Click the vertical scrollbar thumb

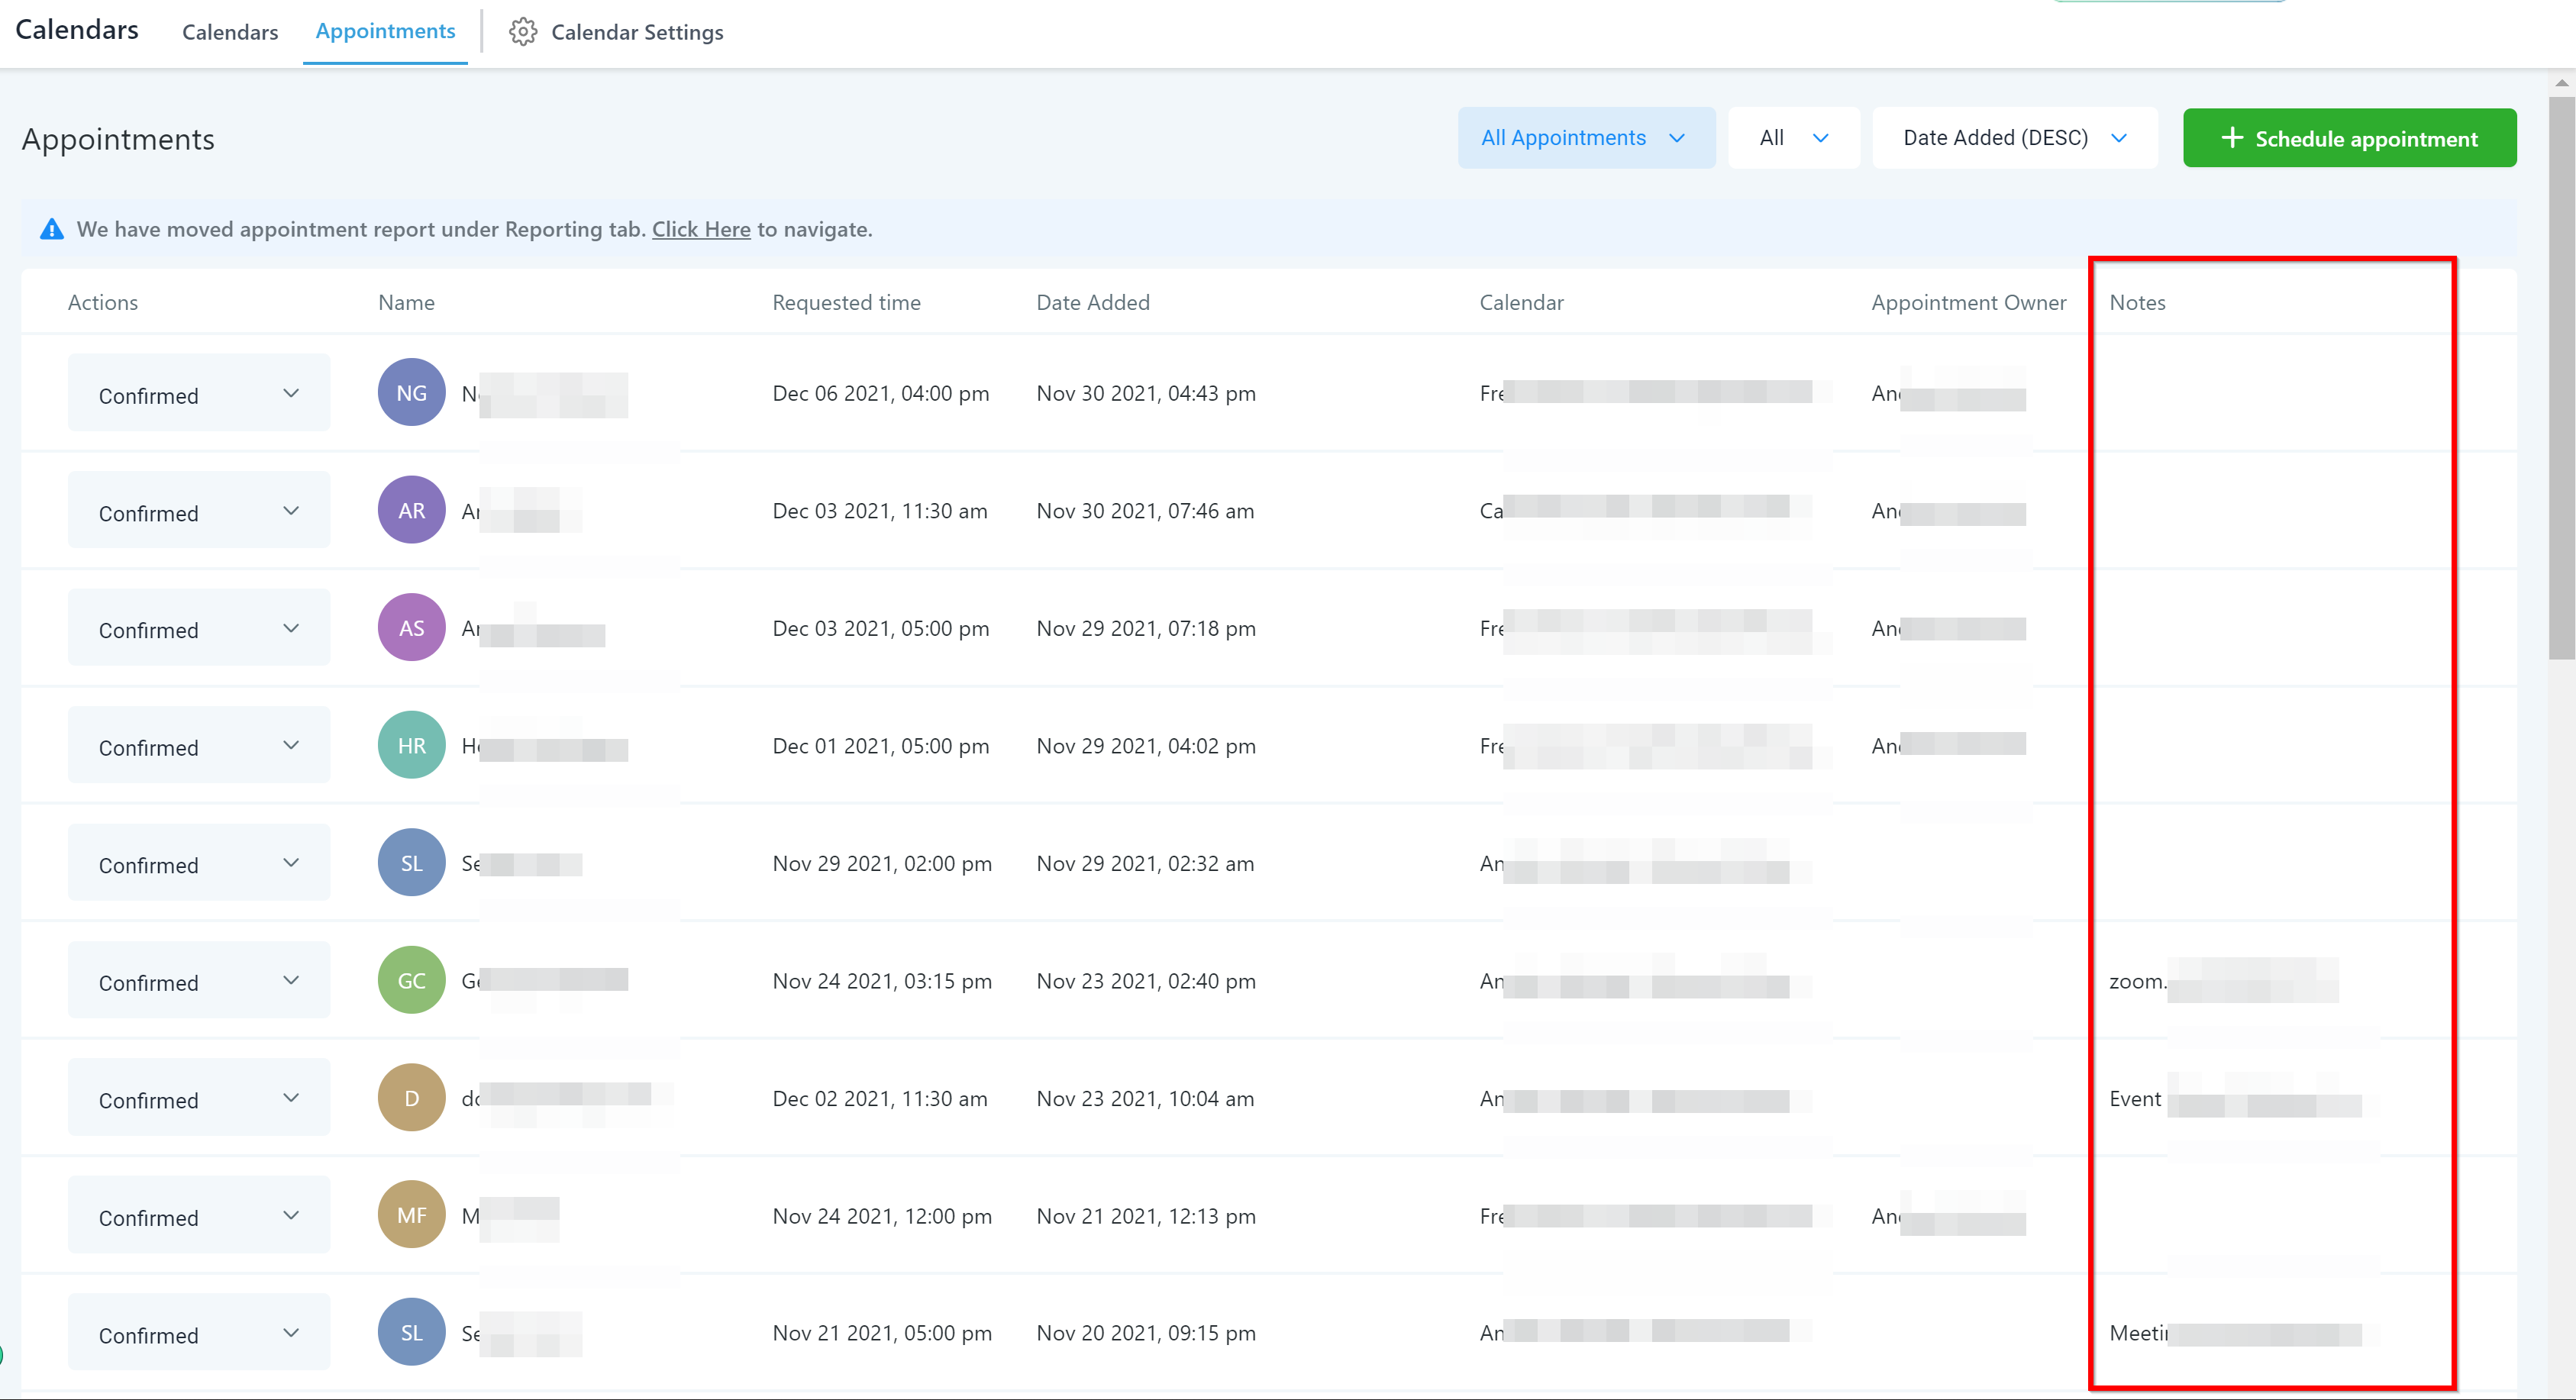2561,378
